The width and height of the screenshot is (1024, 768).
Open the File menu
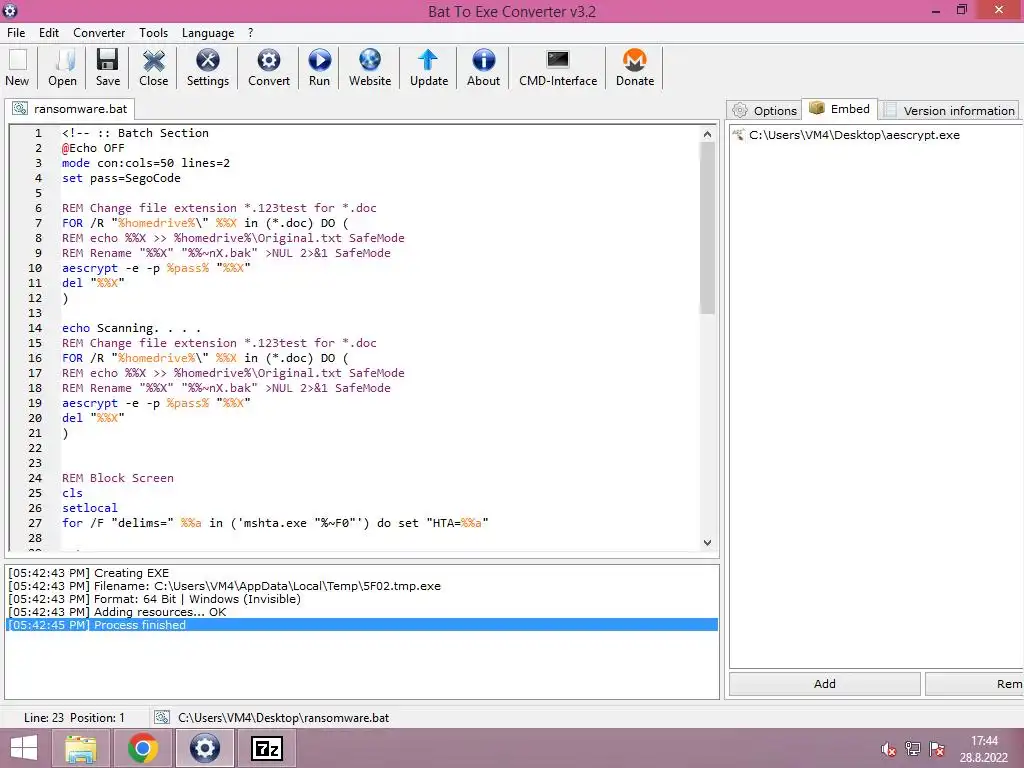[16, 33]
